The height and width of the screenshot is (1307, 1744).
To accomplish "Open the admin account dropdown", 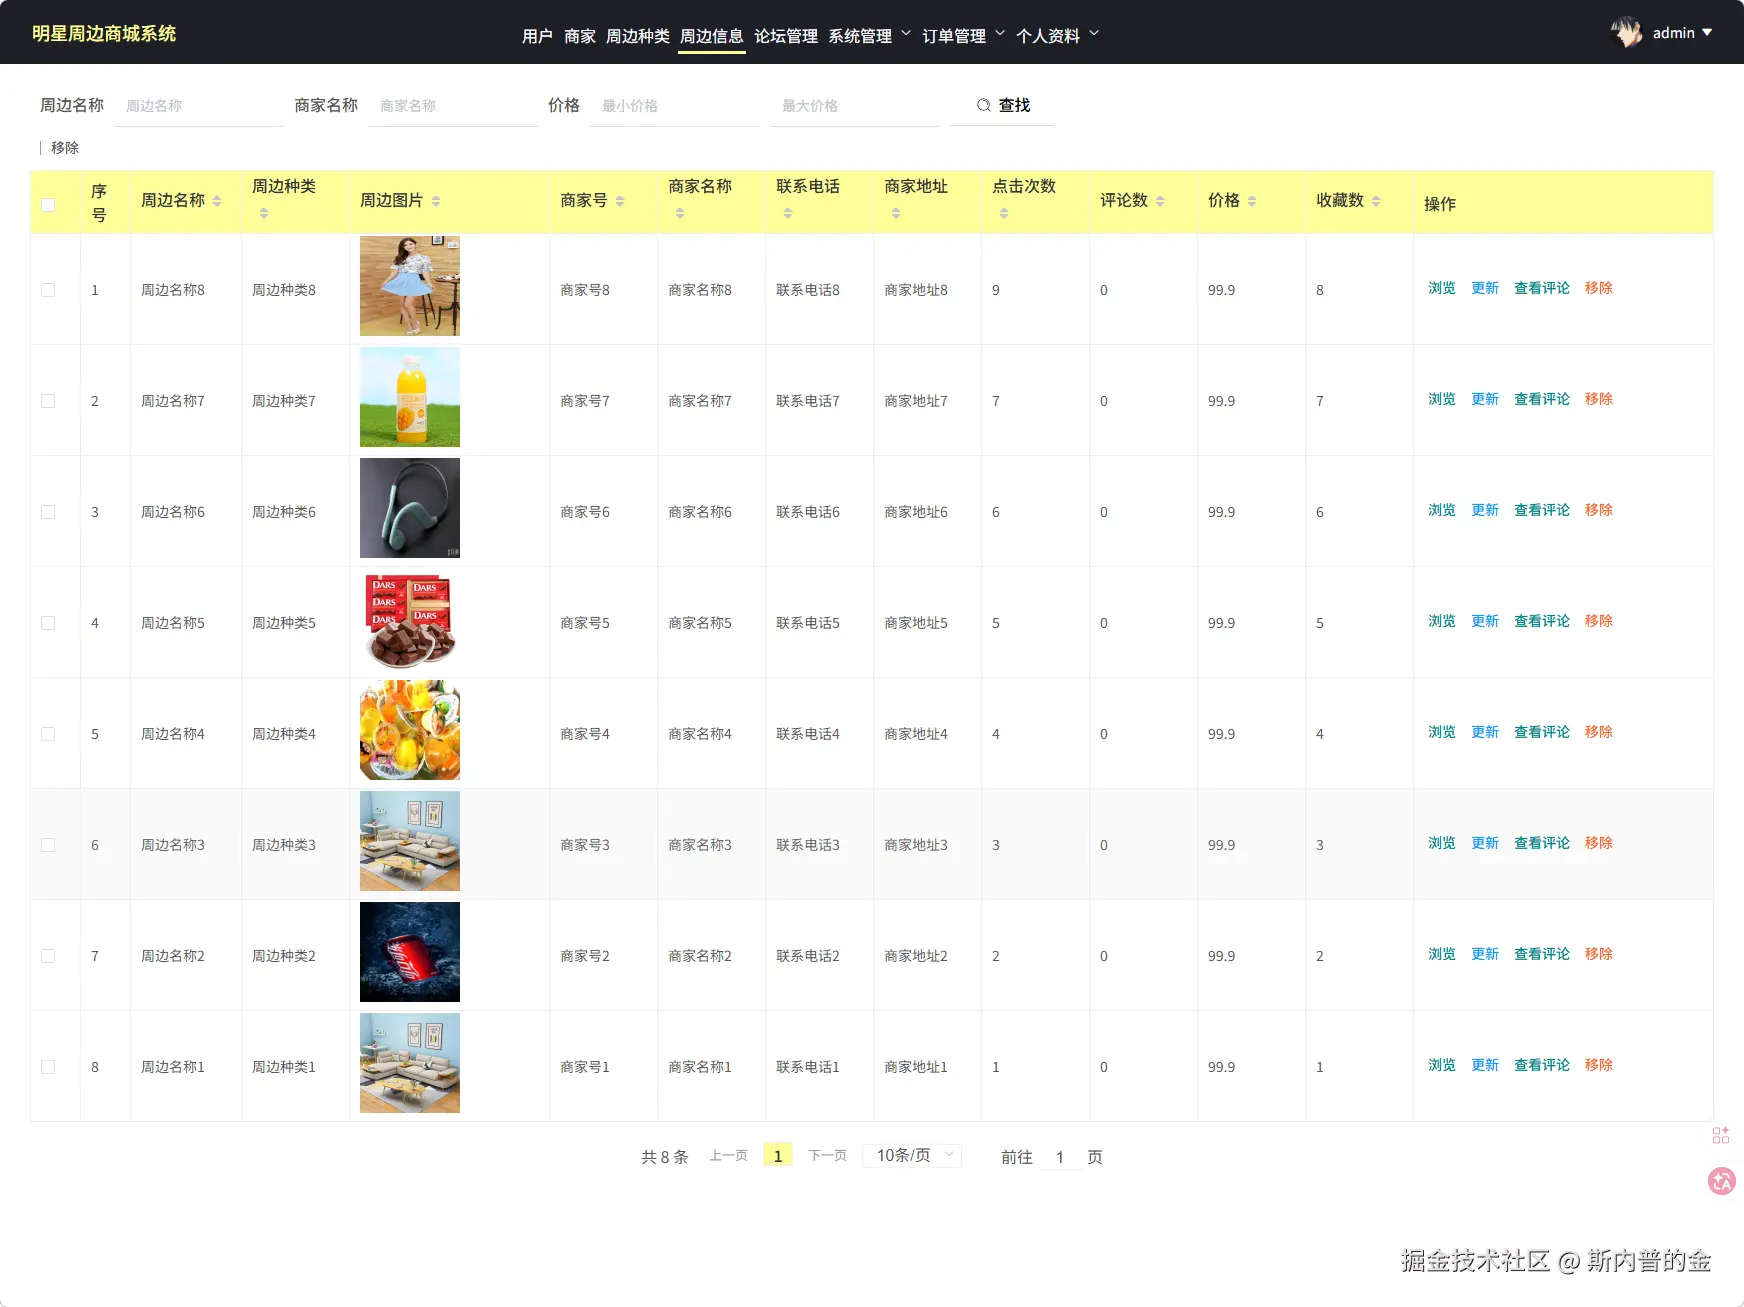I will pos(1683,33).
